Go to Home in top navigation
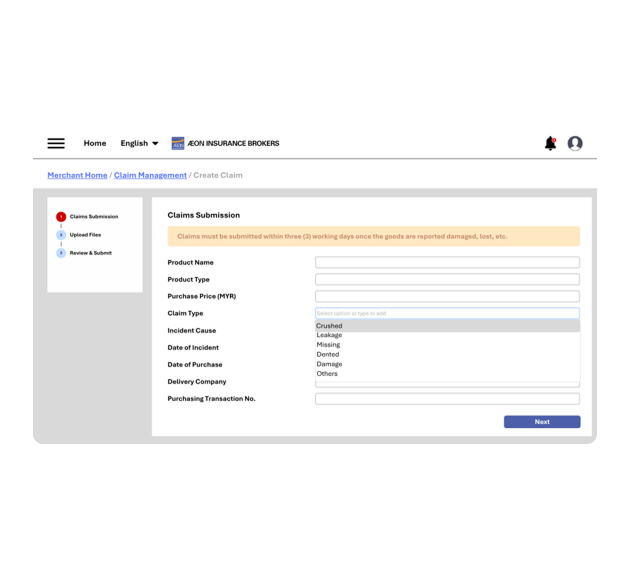The image size is (630, 570). coord(95,143)
